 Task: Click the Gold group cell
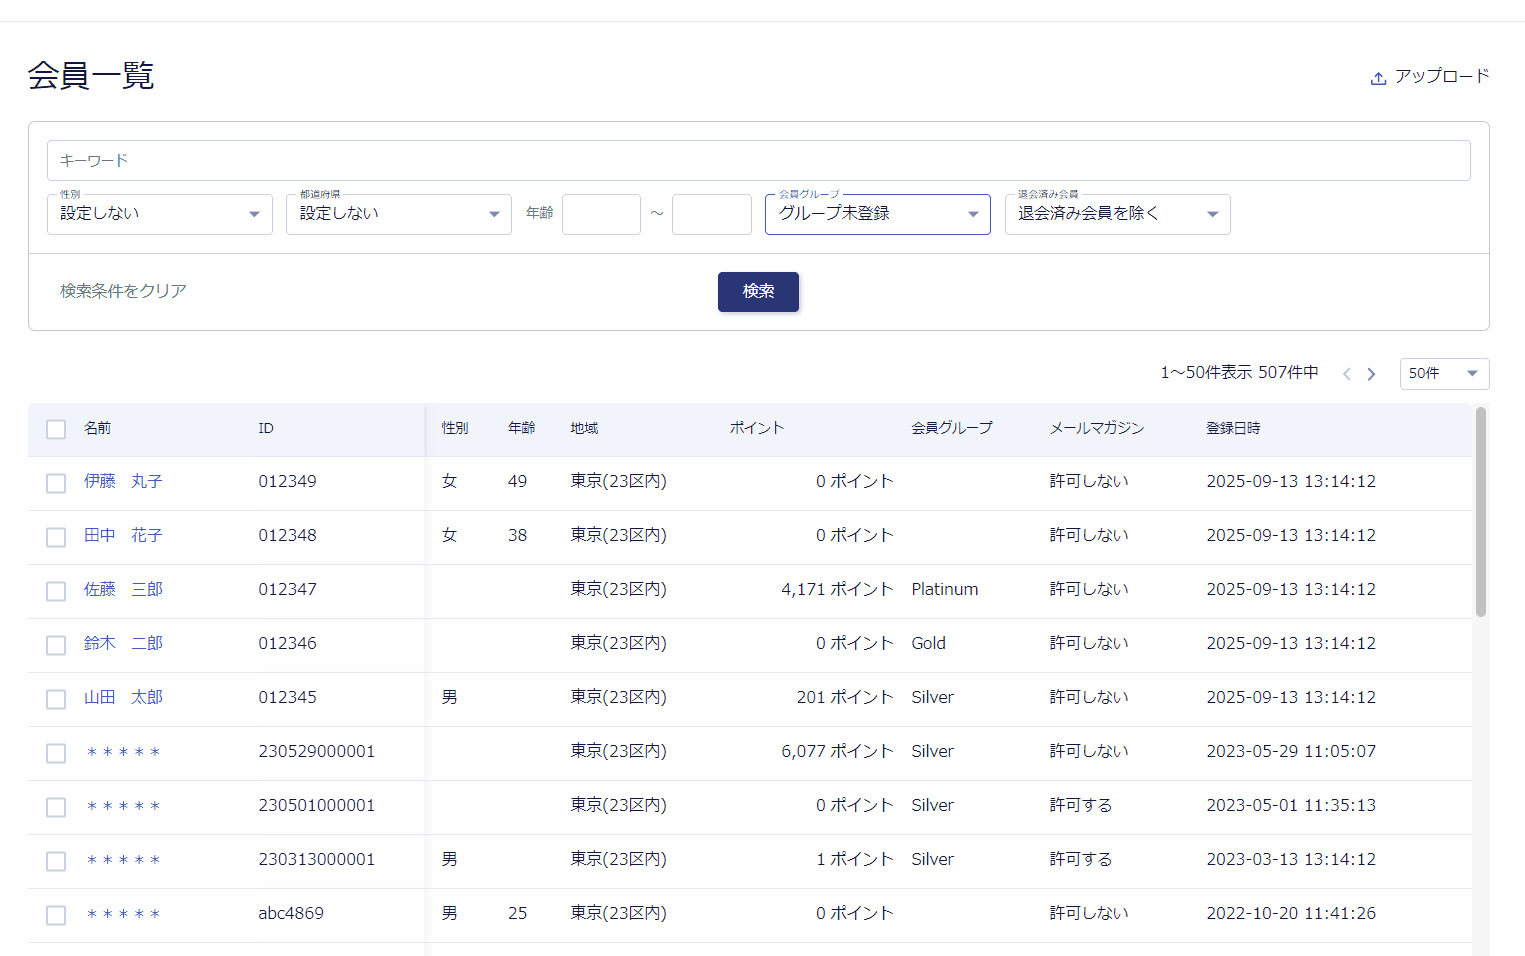(929, 643)
